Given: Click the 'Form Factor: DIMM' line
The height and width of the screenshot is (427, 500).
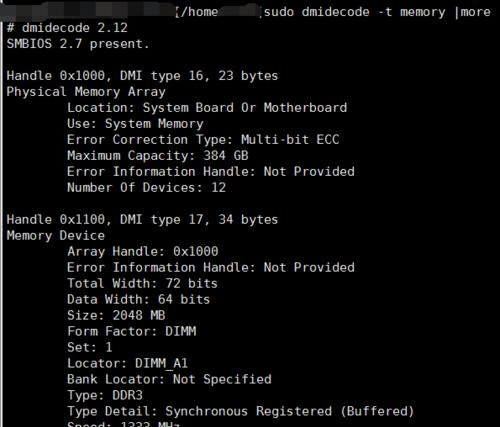Looking at the screenshot, I should coord(132,331).
